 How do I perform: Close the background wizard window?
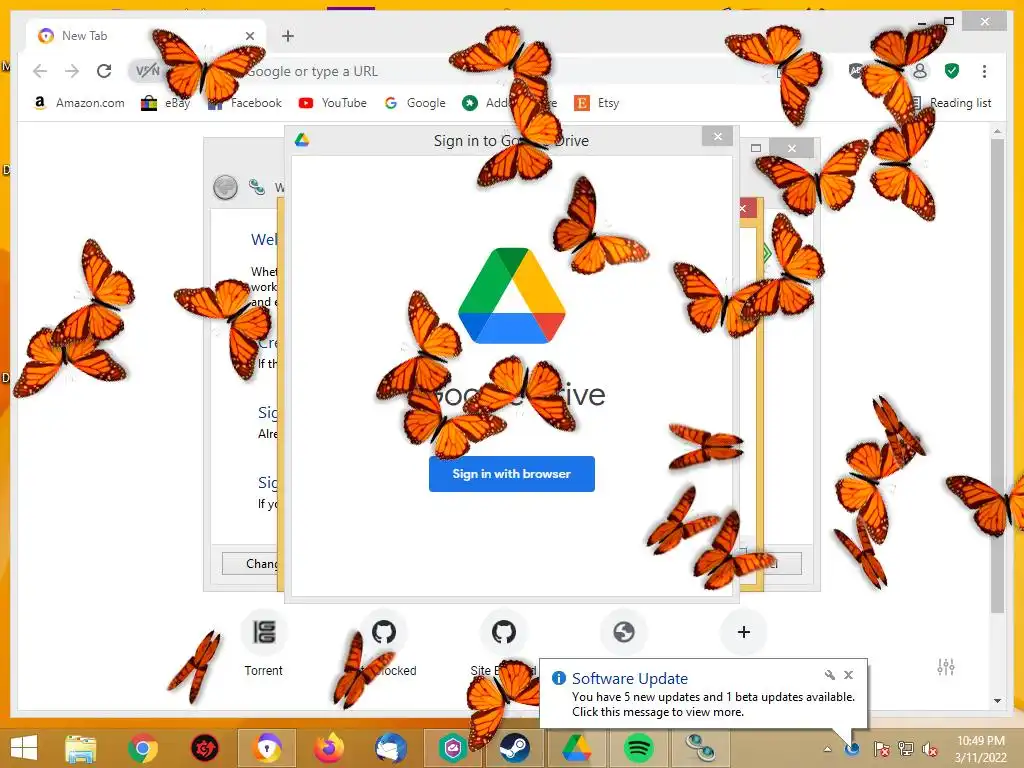792,148
